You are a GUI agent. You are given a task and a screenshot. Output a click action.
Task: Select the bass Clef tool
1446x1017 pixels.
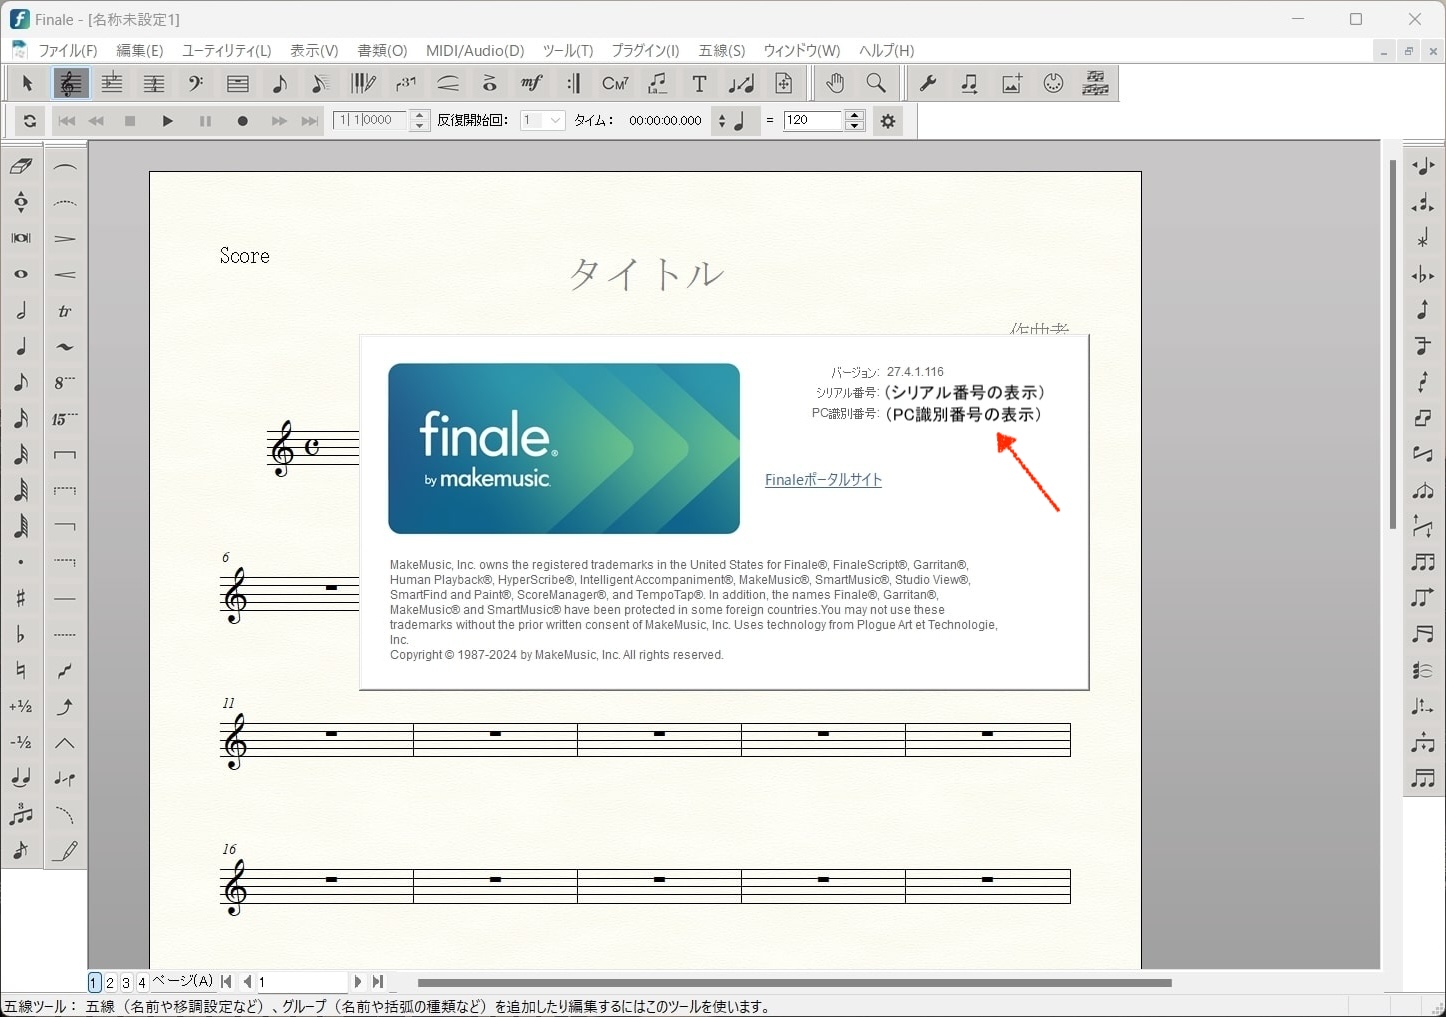click(x=196, y=84)
